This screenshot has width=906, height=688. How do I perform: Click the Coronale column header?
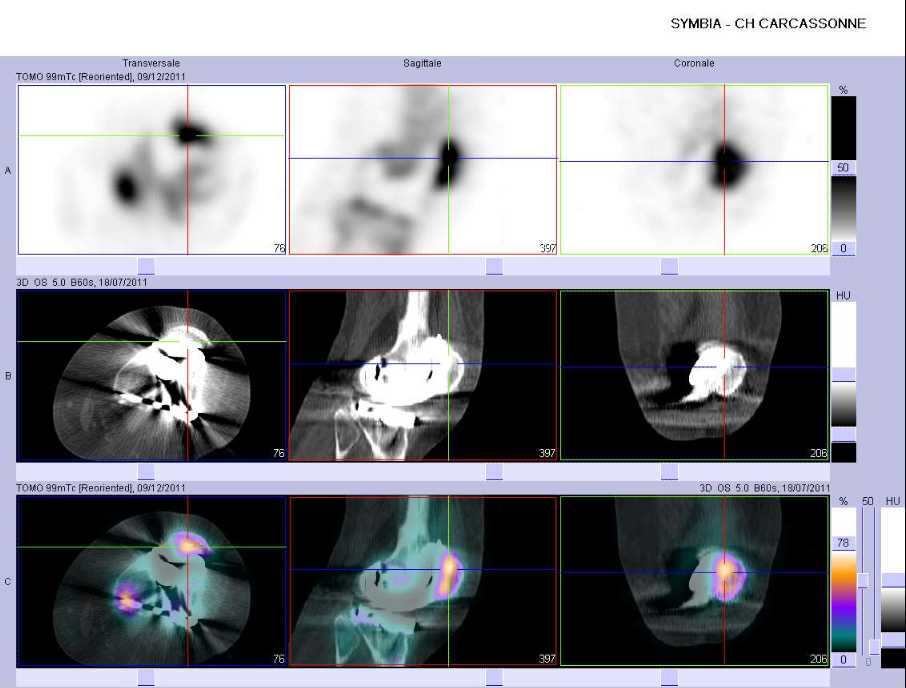click(x=694, y=63)
